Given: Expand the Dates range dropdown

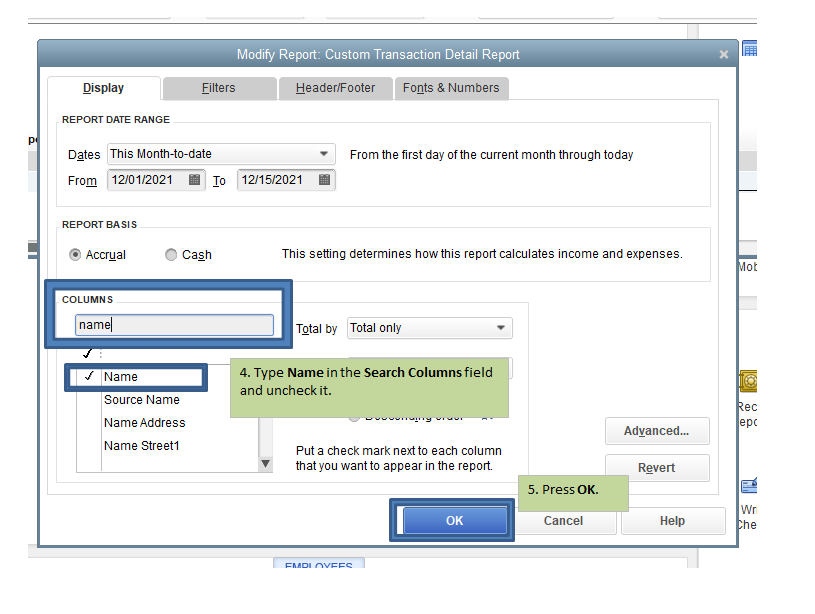Looking at the screenshot, I should (324, 154).
